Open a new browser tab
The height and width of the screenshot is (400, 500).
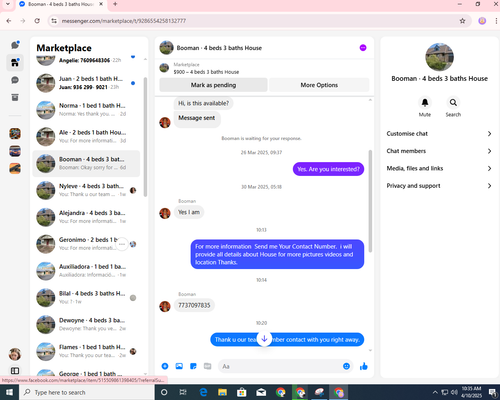(x=115, y=4)
